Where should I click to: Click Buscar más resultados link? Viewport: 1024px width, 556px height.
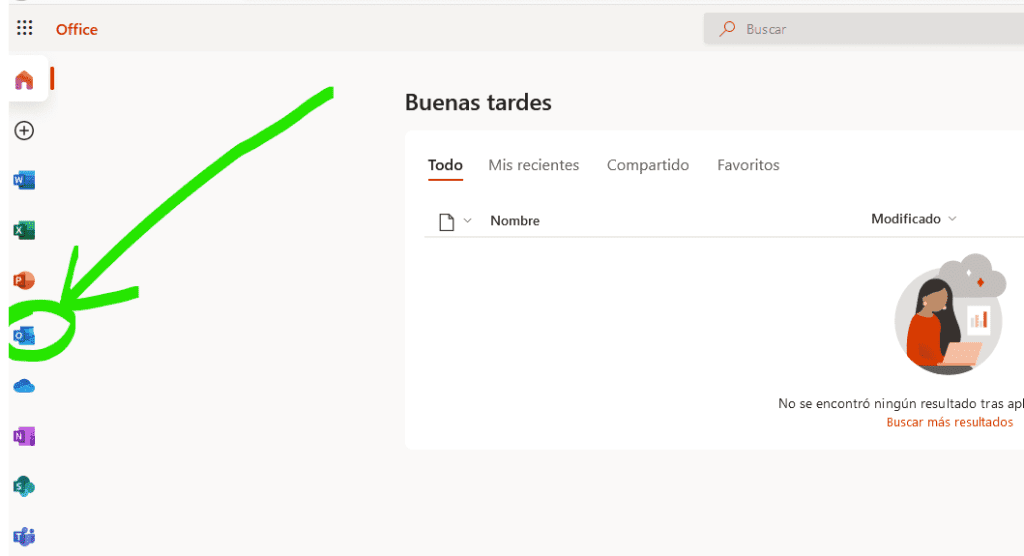[950, 422]
